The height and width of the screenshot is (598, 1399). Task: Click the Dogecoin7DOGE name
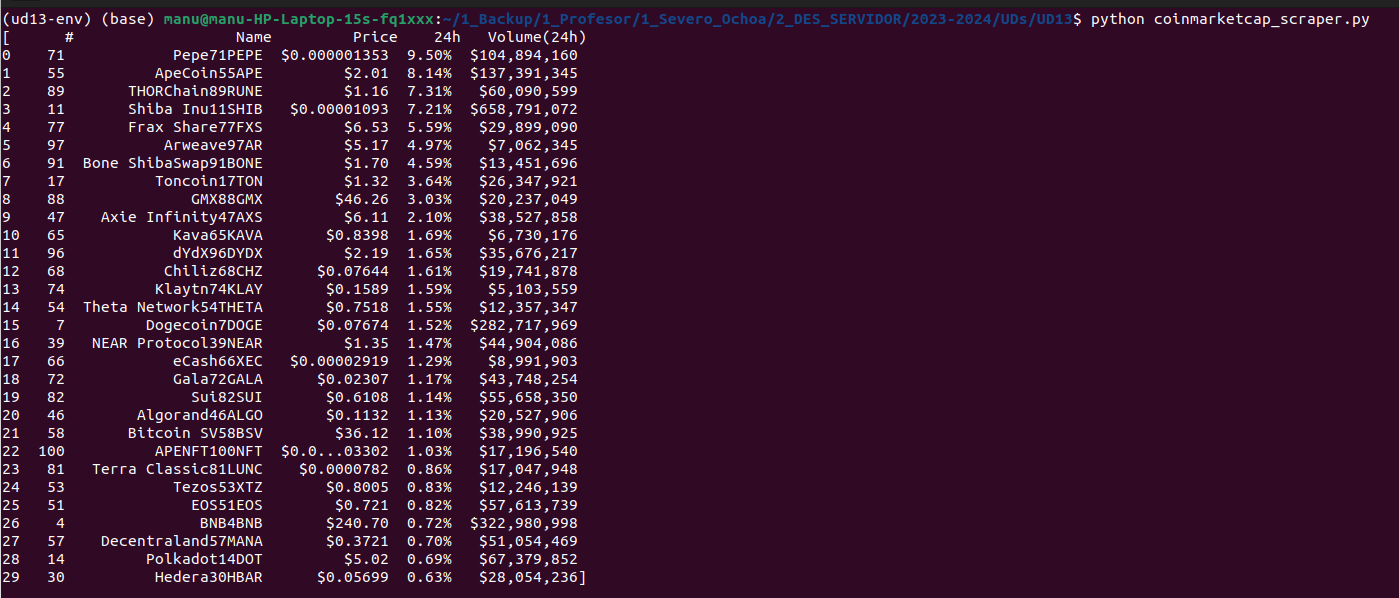204,325
